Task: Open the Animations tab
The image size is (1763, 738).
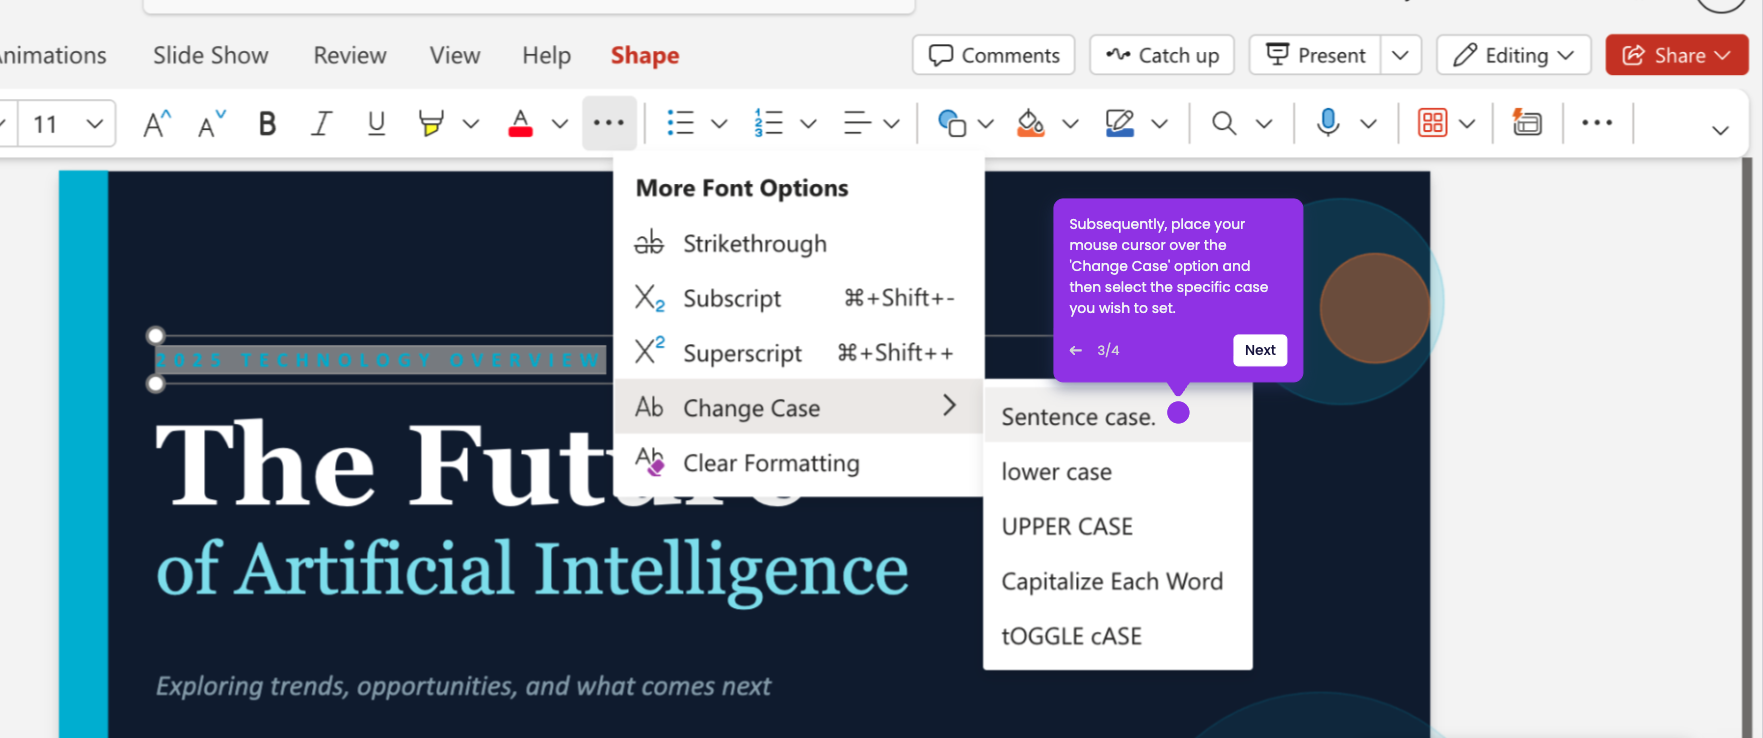Action: click(x=53, y=55)
